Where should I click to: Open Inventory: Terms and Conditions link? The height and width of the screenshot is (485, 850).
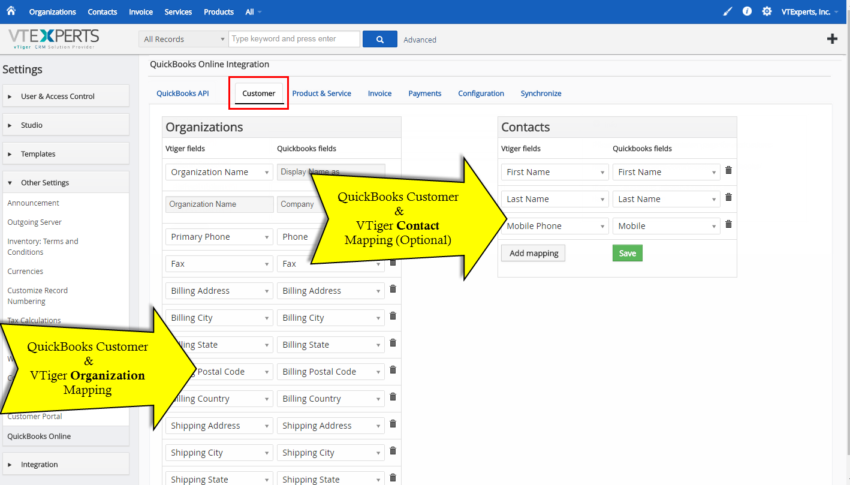43,247
